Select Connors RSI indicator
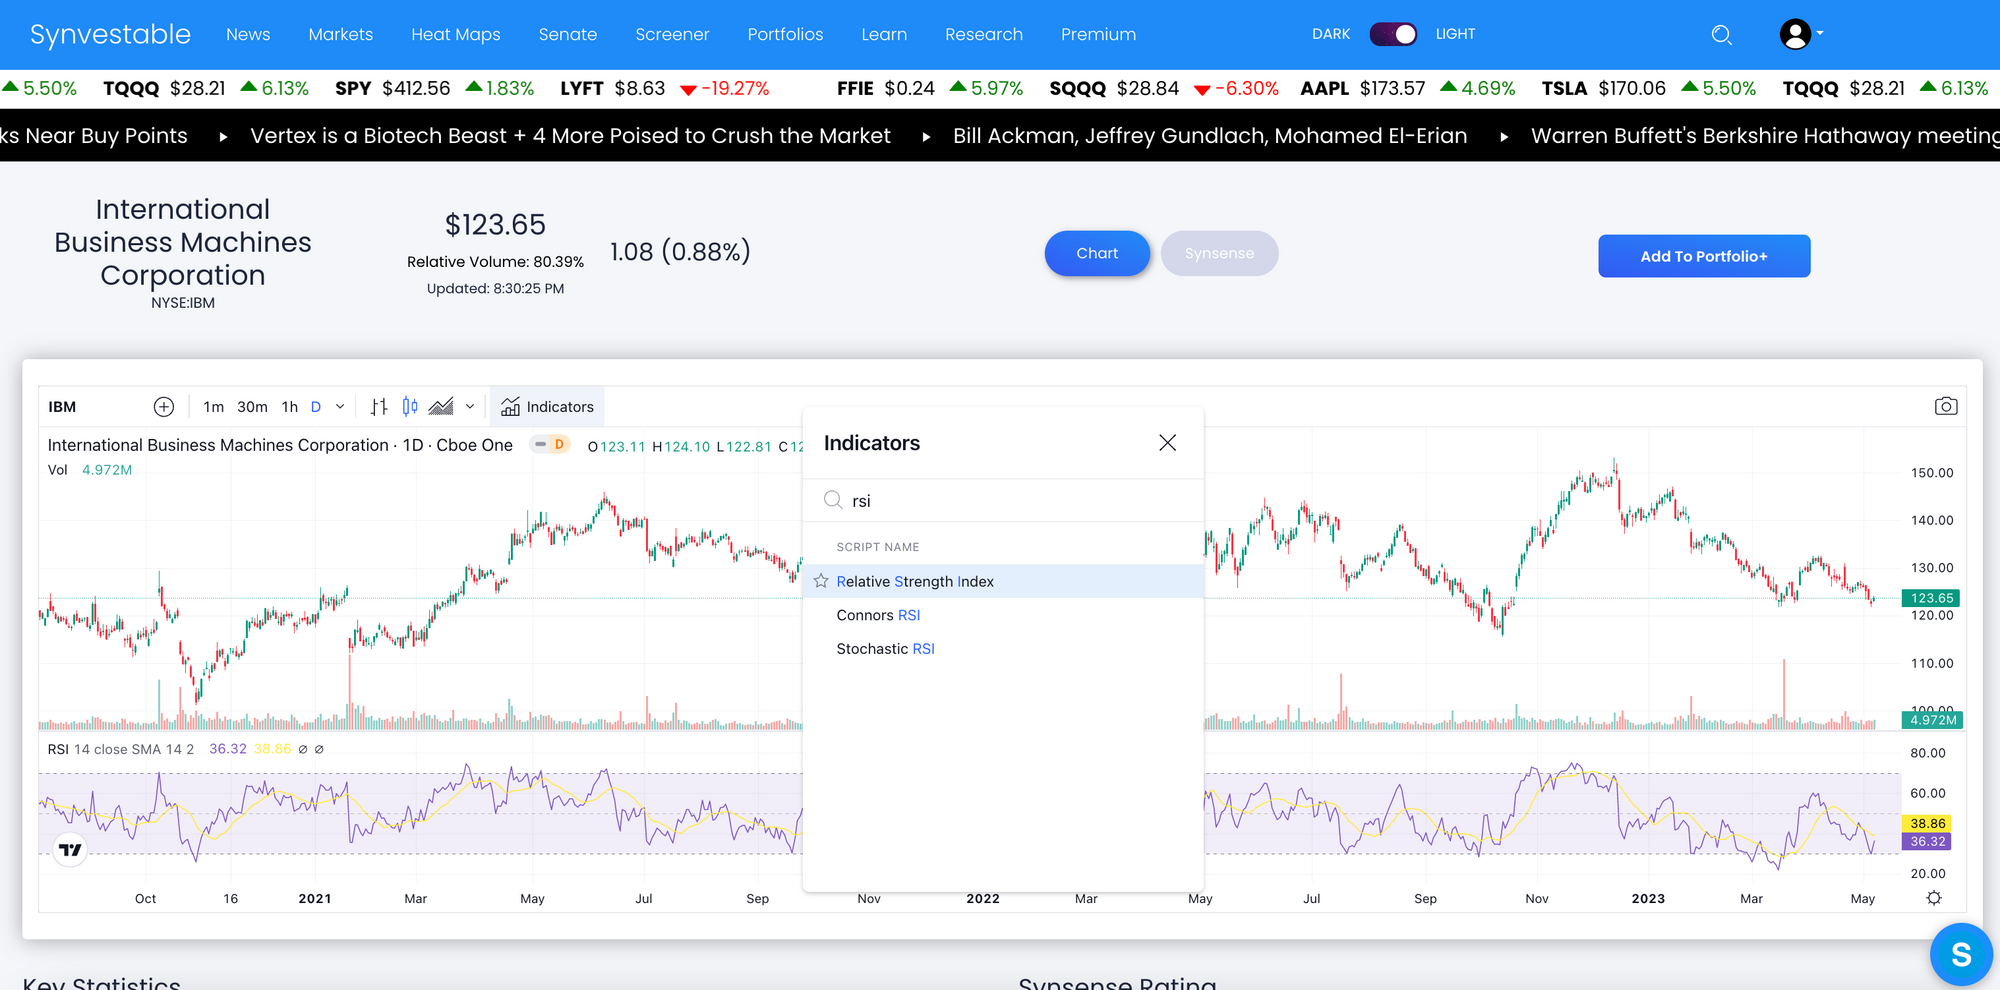This screenshot has height=990, width=2000. tap(1004, 615)
